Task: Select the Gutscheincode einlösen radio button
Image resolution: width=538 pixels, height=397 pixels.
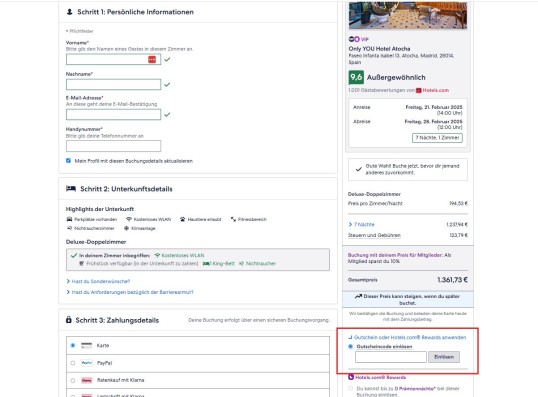Action: point(350,347)
